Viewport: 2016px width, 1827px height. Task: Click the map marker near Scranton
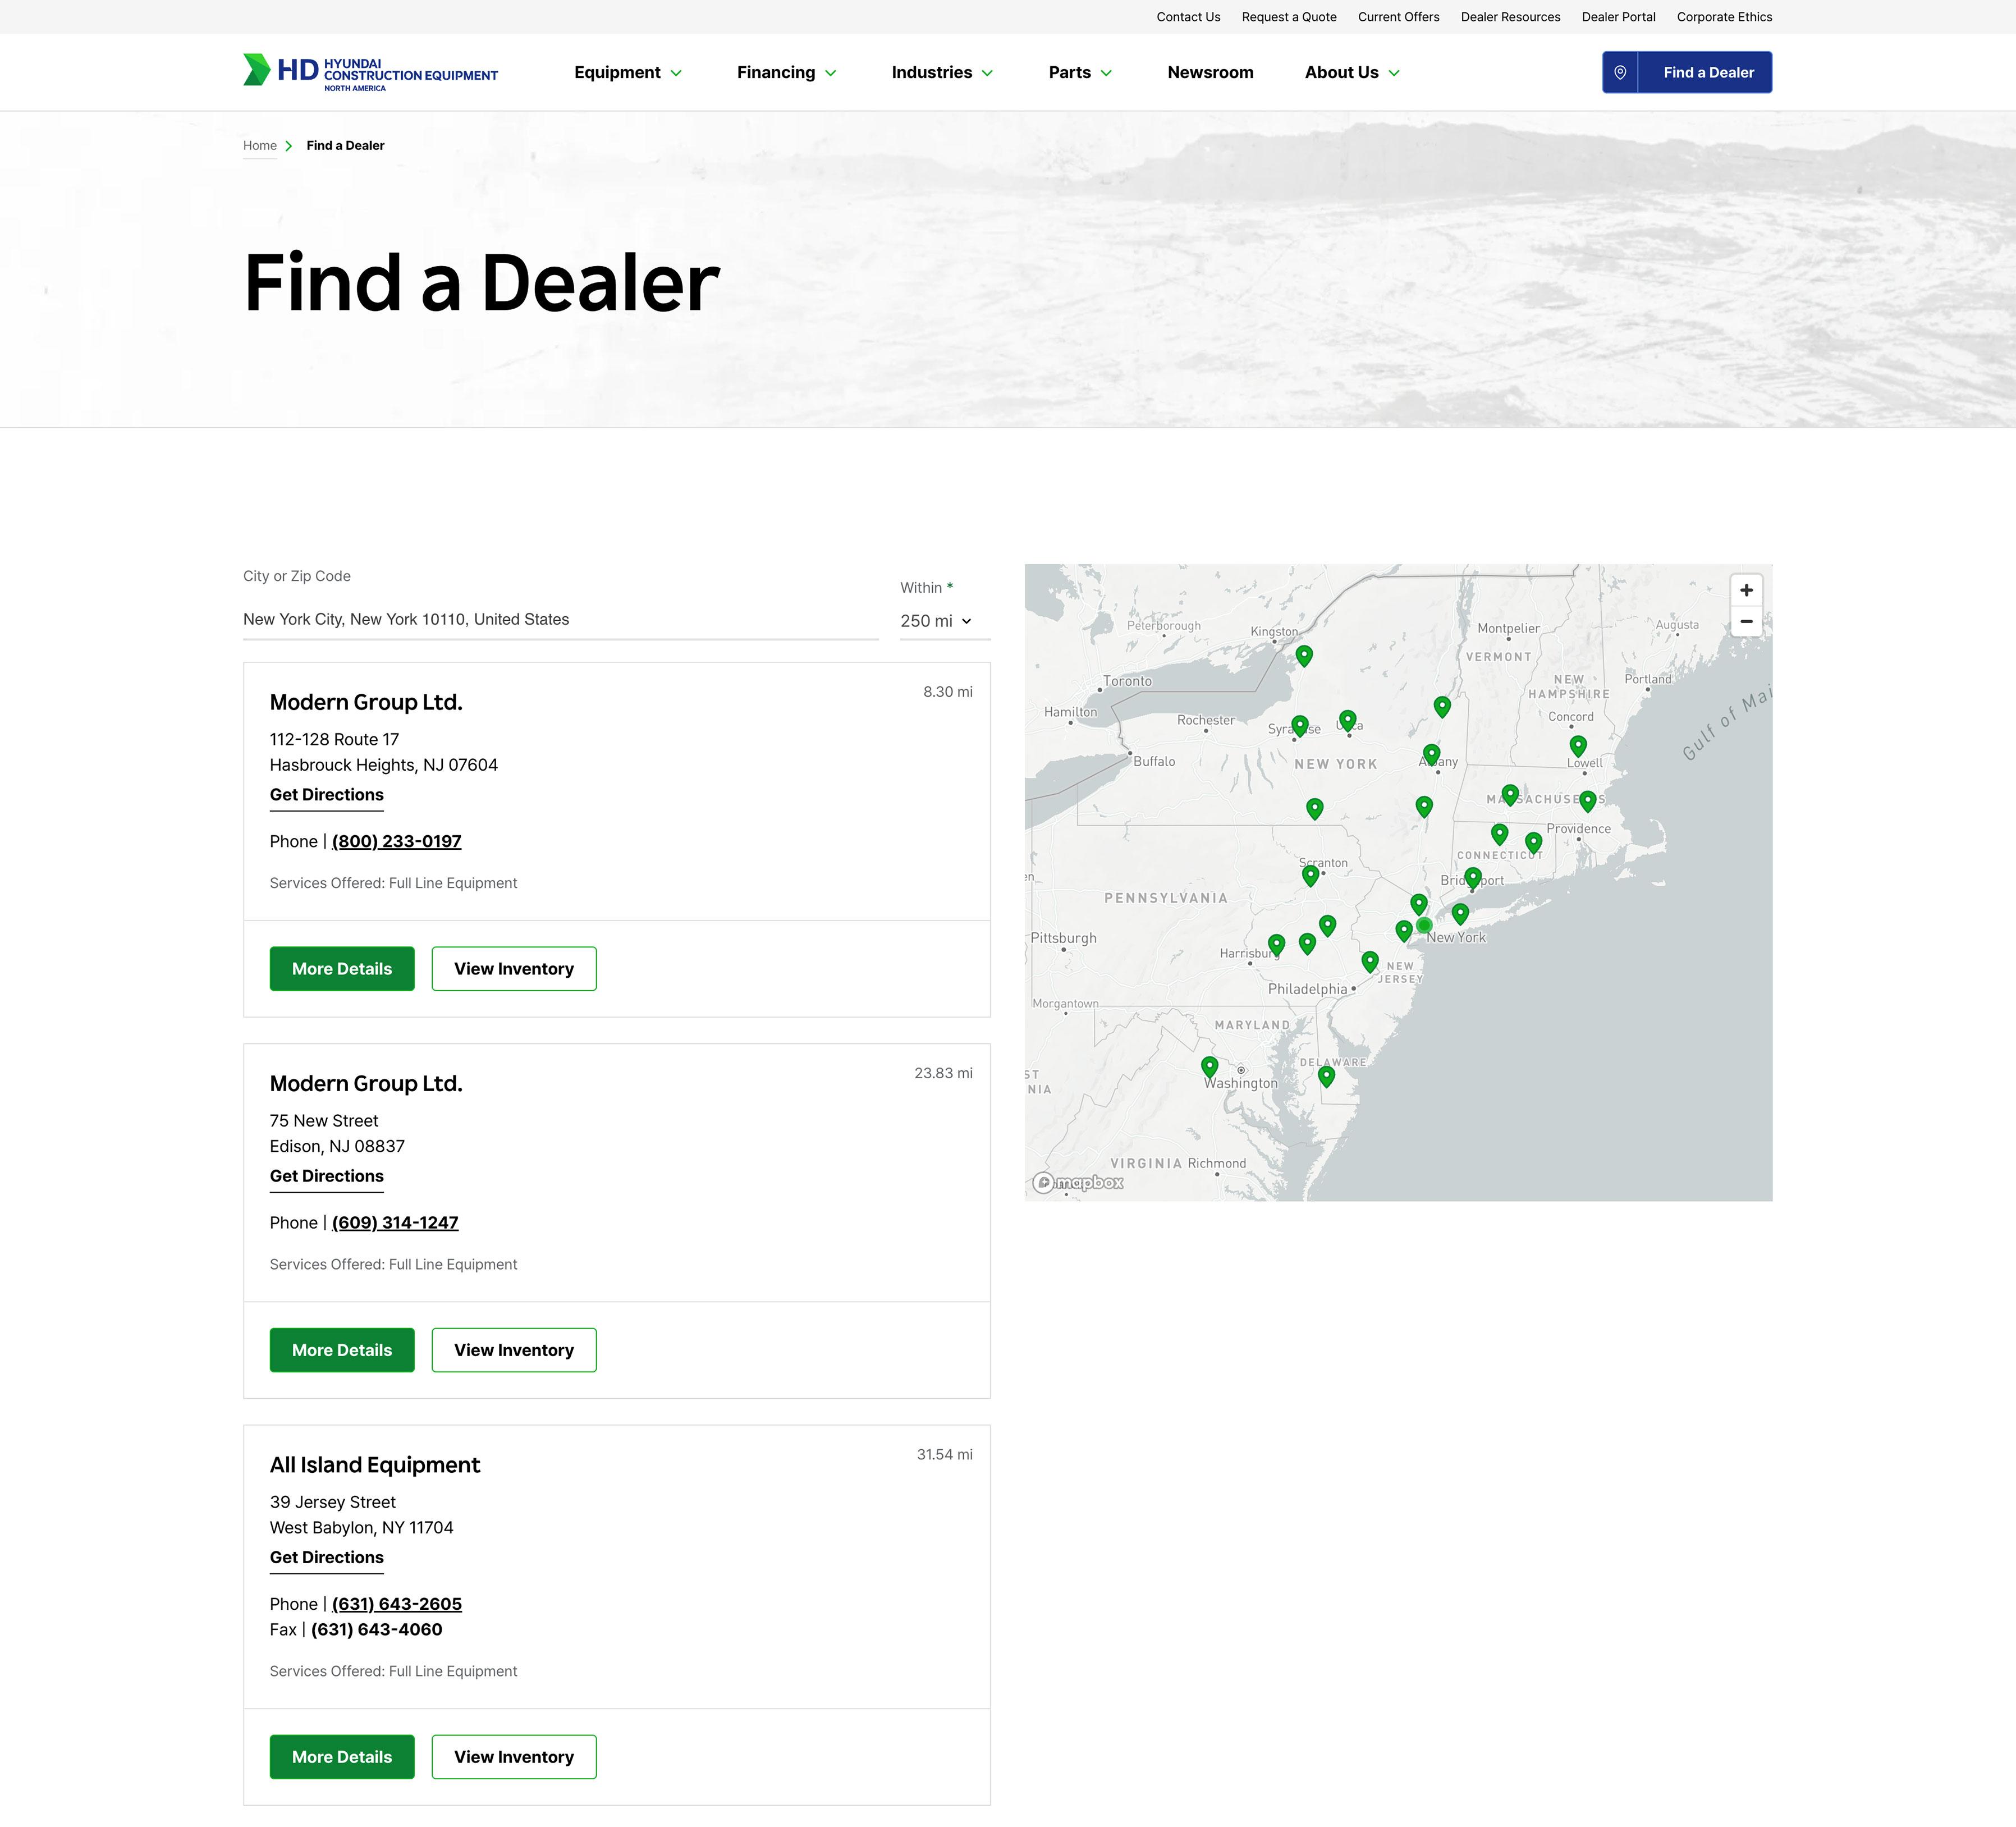pos(1310,875)
